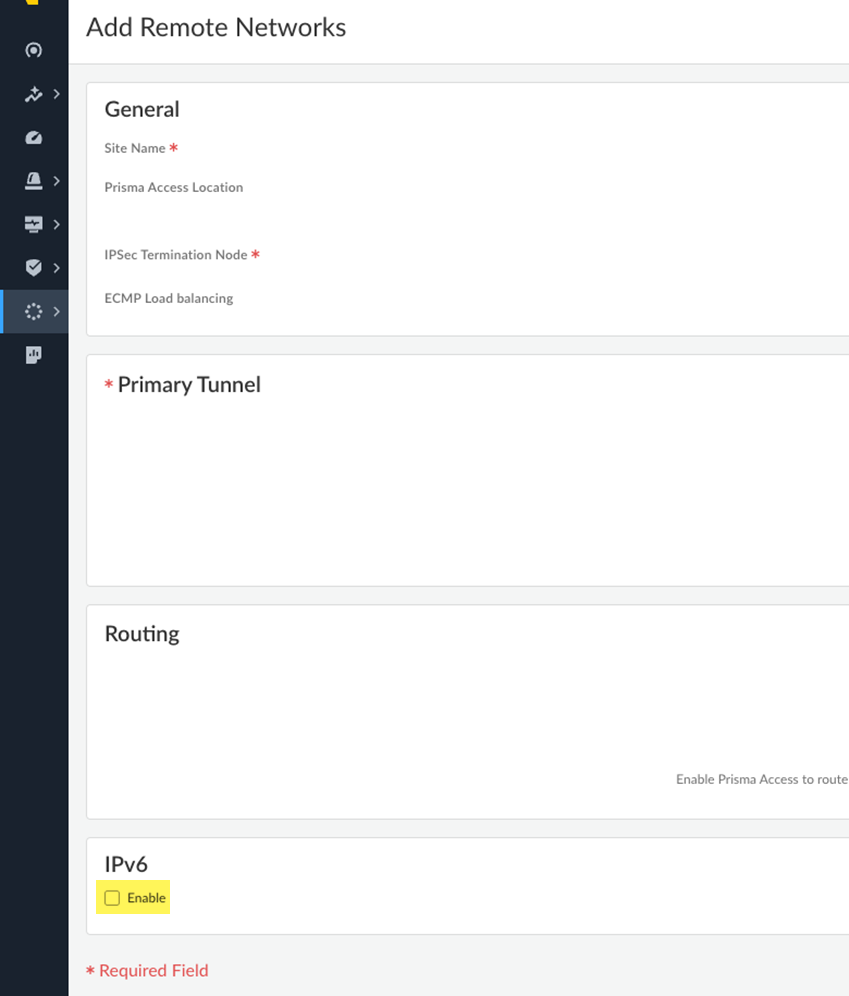Enable the IPv6 checkbox
Viewport: 849px width, 996px height.
[112, 898]
